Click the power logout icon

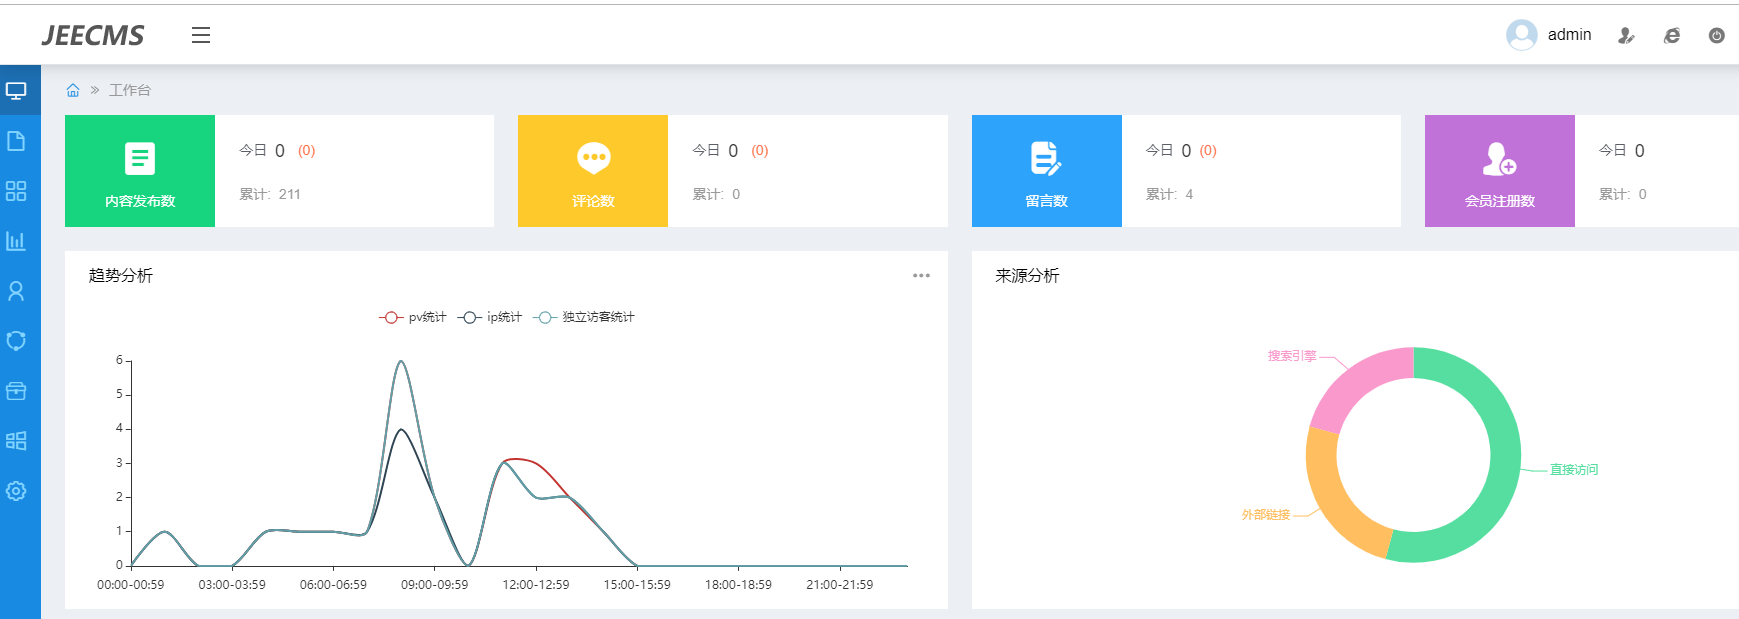pyautogui.click(x=1716, y=35)
